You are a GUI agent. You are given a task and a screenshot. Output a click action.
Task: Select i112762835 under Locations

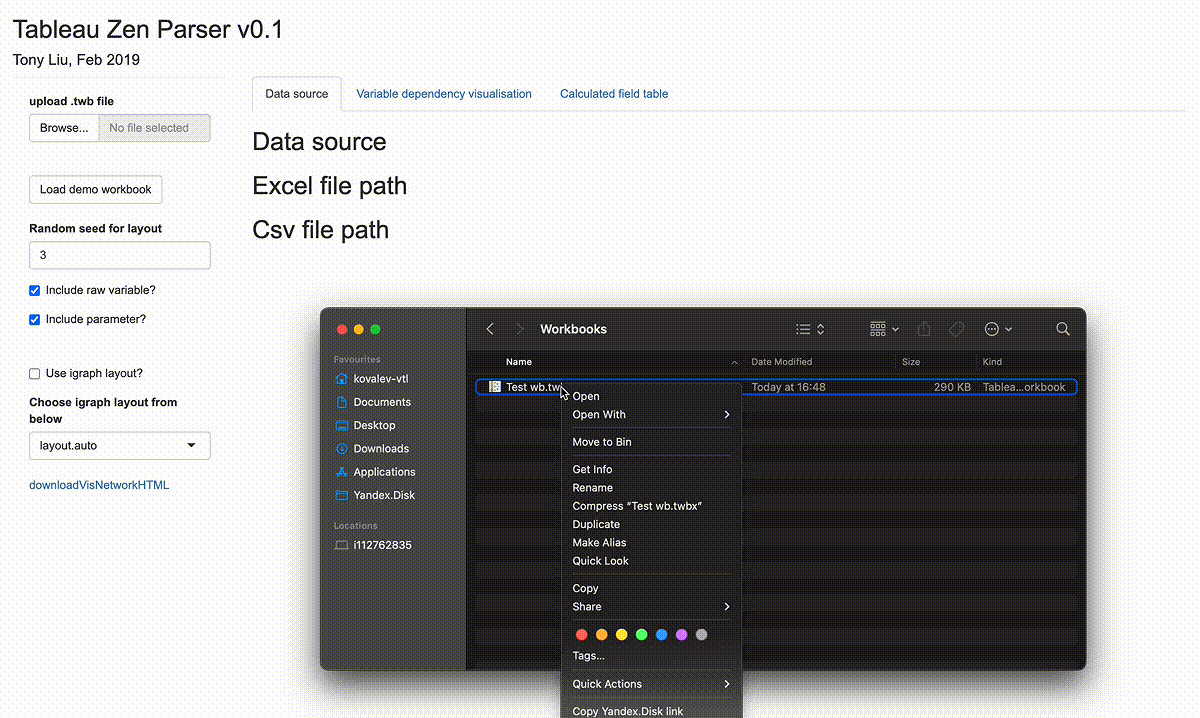381,545
